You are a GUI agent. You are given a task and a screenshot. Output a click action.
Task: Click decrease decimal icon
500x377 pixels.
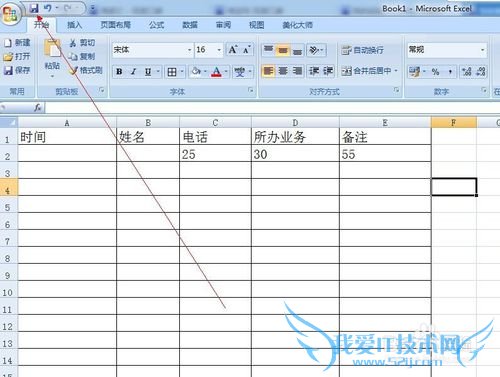coord(481,71)
